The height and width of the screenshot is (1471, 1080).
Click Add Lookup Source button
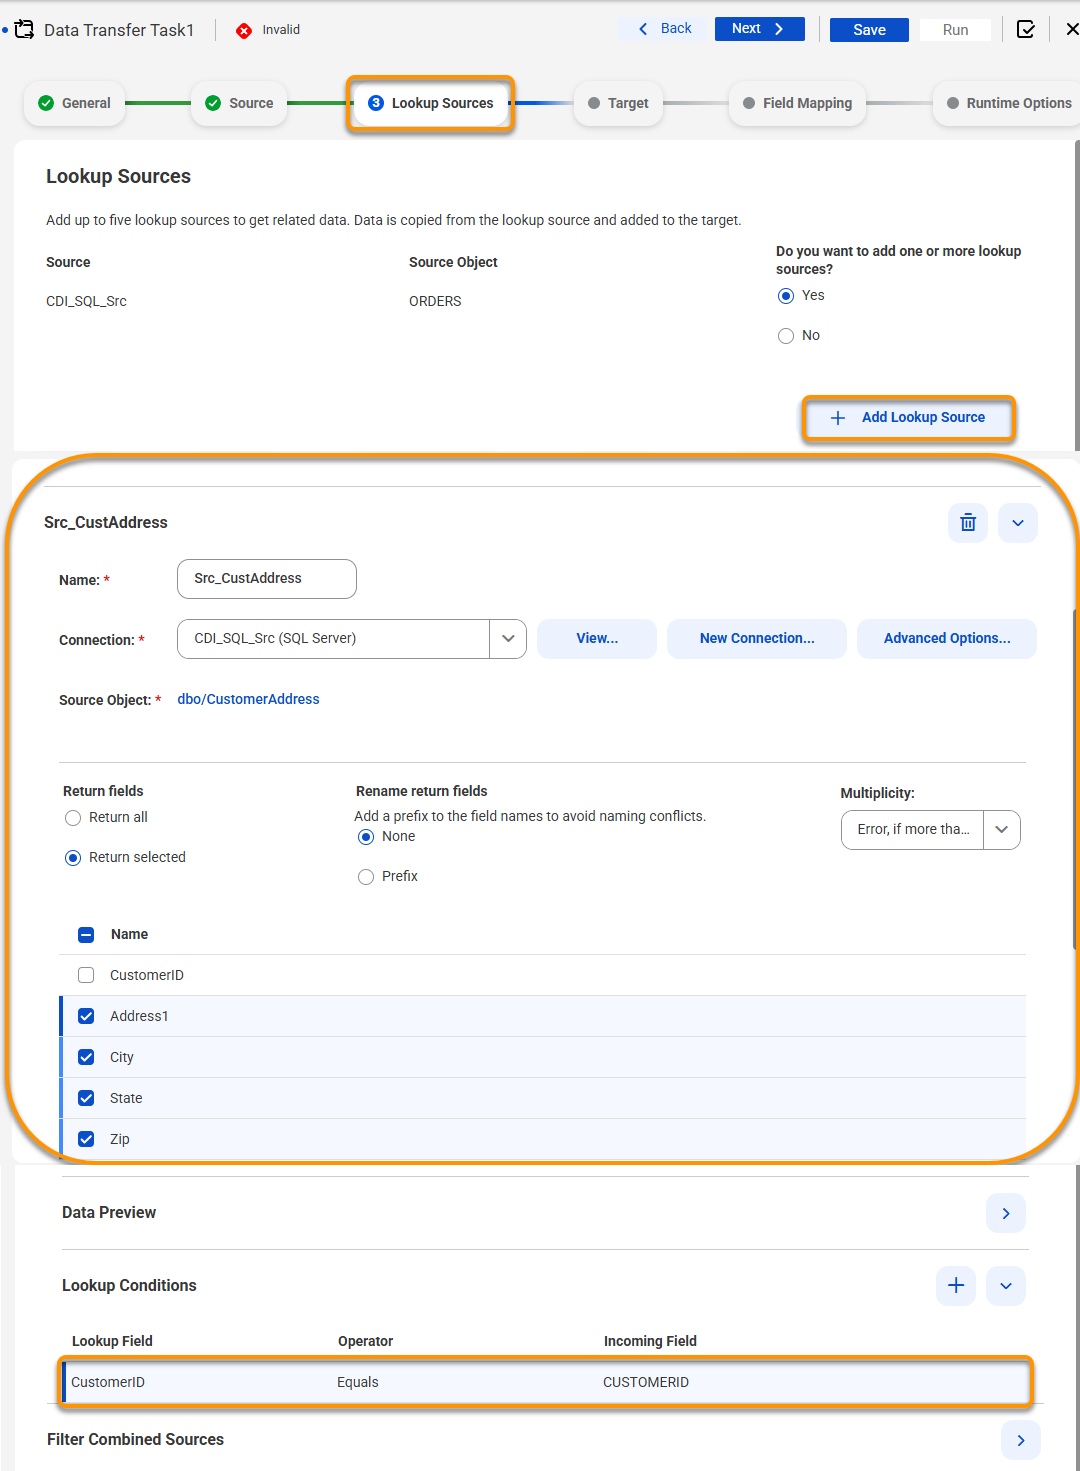click(908, 417)
